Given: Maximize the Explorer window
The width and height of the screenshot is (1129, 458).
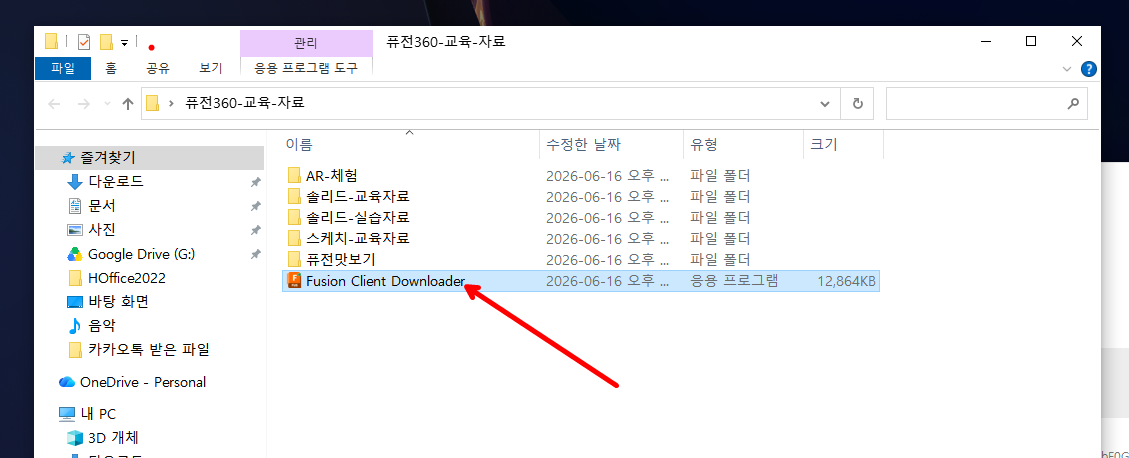Looking at the screenshot, I should tap(1030, 42).
